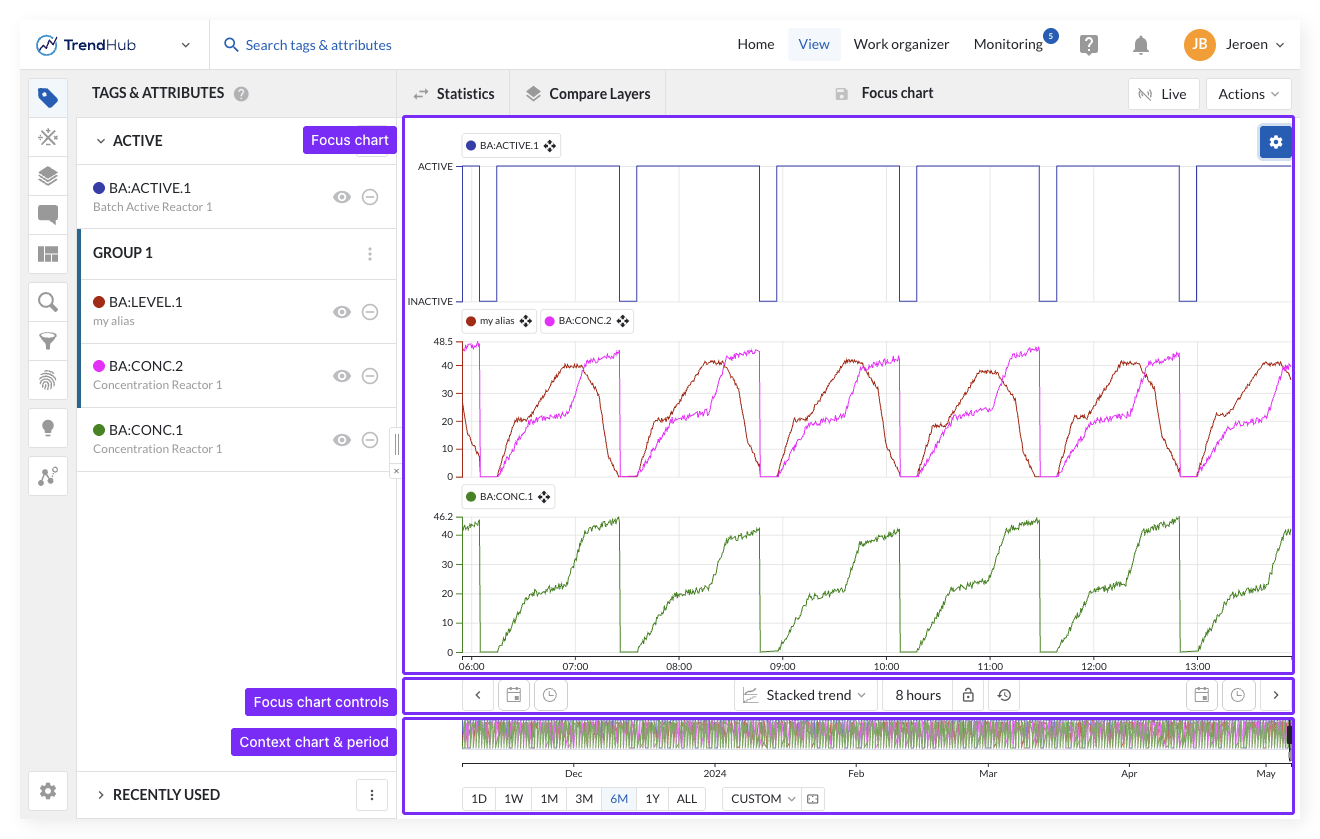This screenshot has width=1320, height=839.
Task: Toggle visibility of BA:CONC.2 tag
Action: pos(342,376)
